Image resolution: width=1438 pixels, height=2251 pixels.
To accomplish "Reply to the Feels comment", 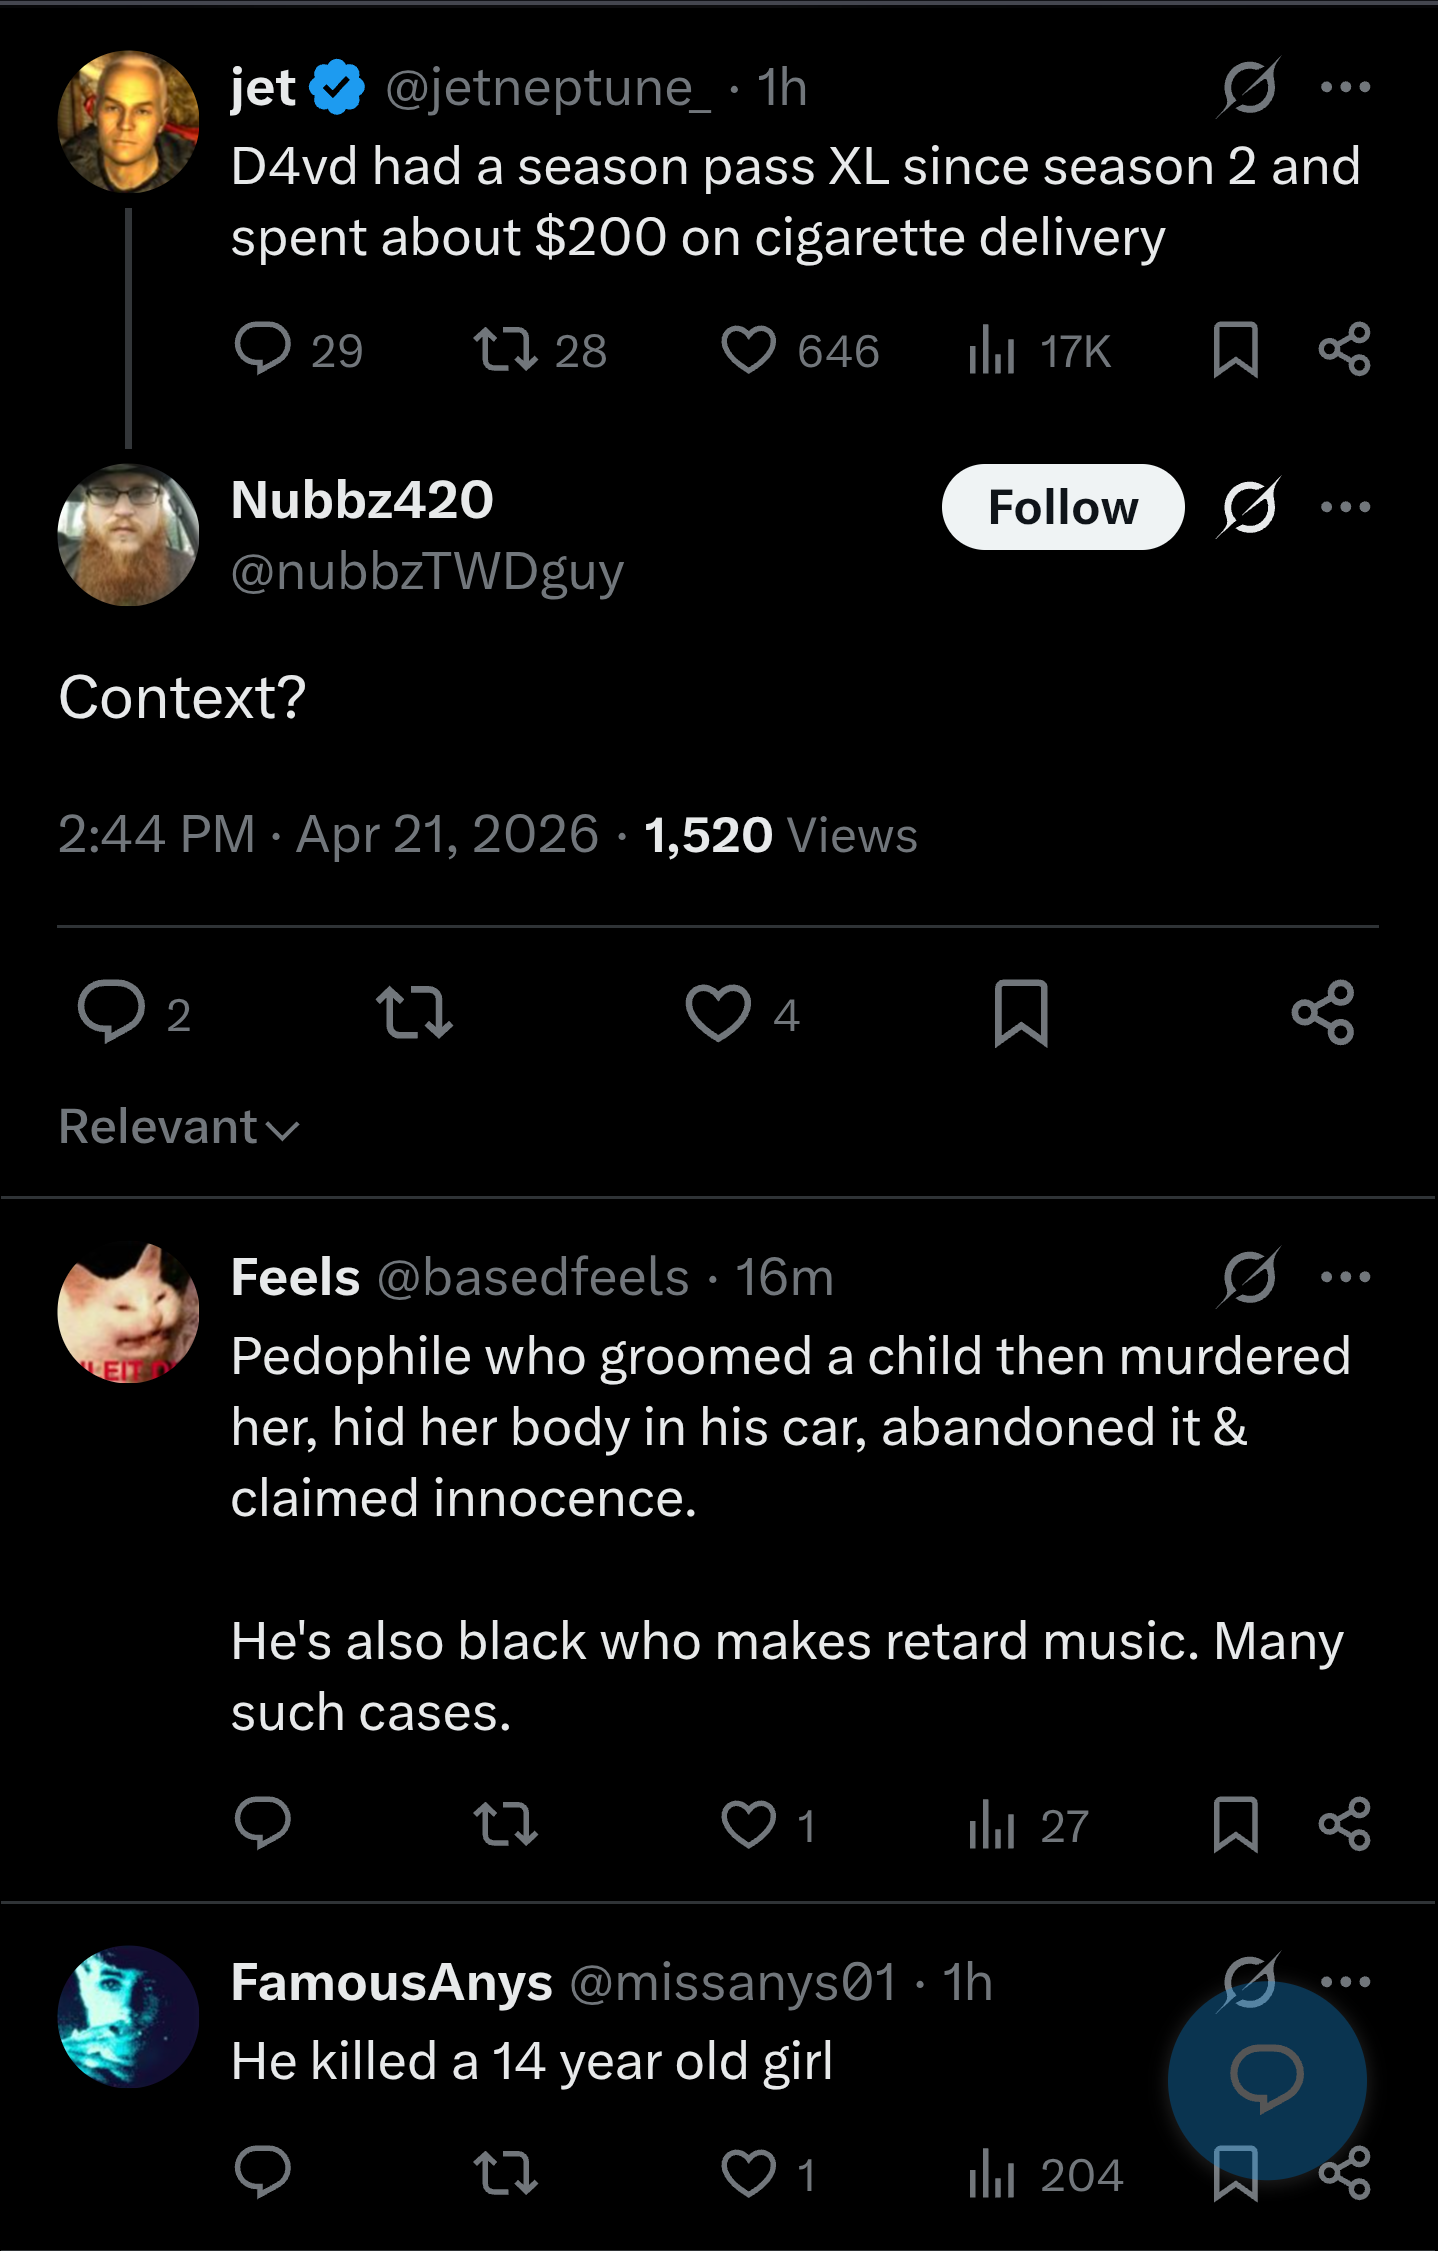I will pyautogui.click(x=262, y=1824).
